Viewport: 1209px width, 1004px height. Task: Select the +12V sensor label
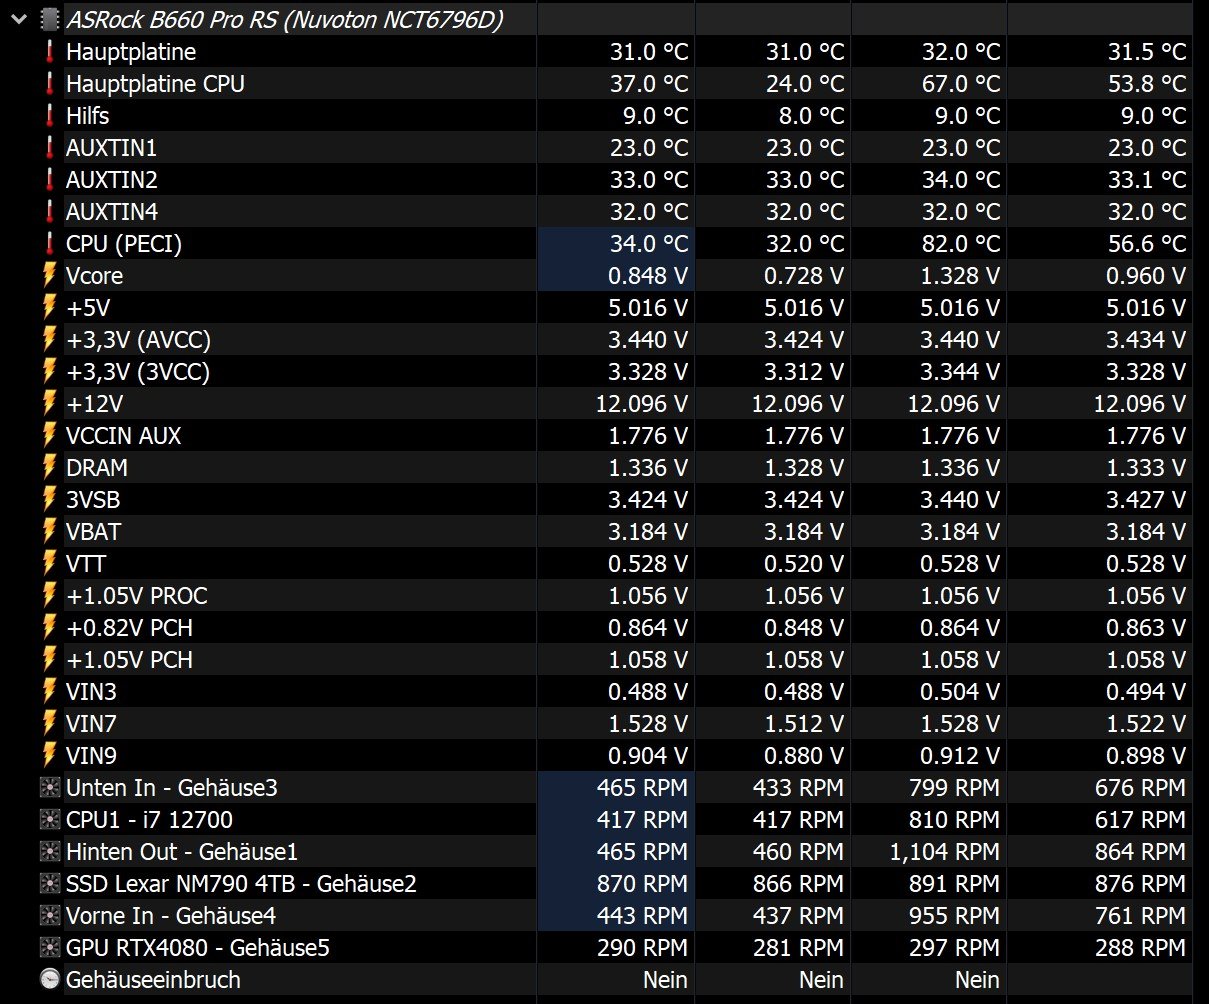pos(94,404)
